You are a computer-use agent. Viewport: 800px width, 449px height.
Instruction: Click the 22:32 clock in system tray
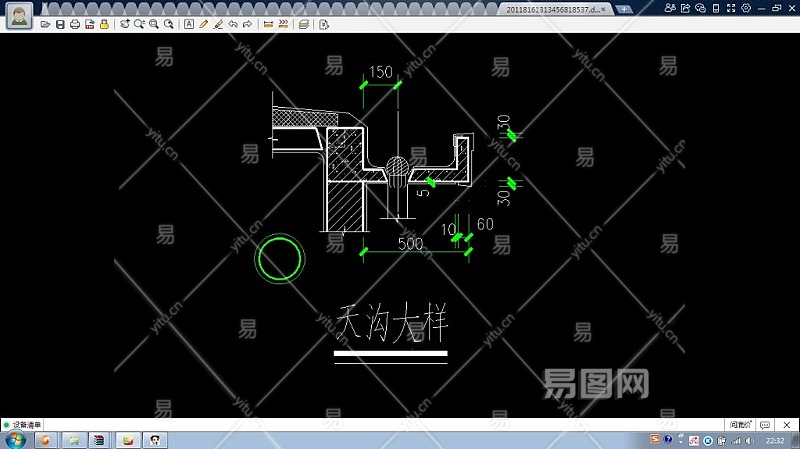coord(774,440)
